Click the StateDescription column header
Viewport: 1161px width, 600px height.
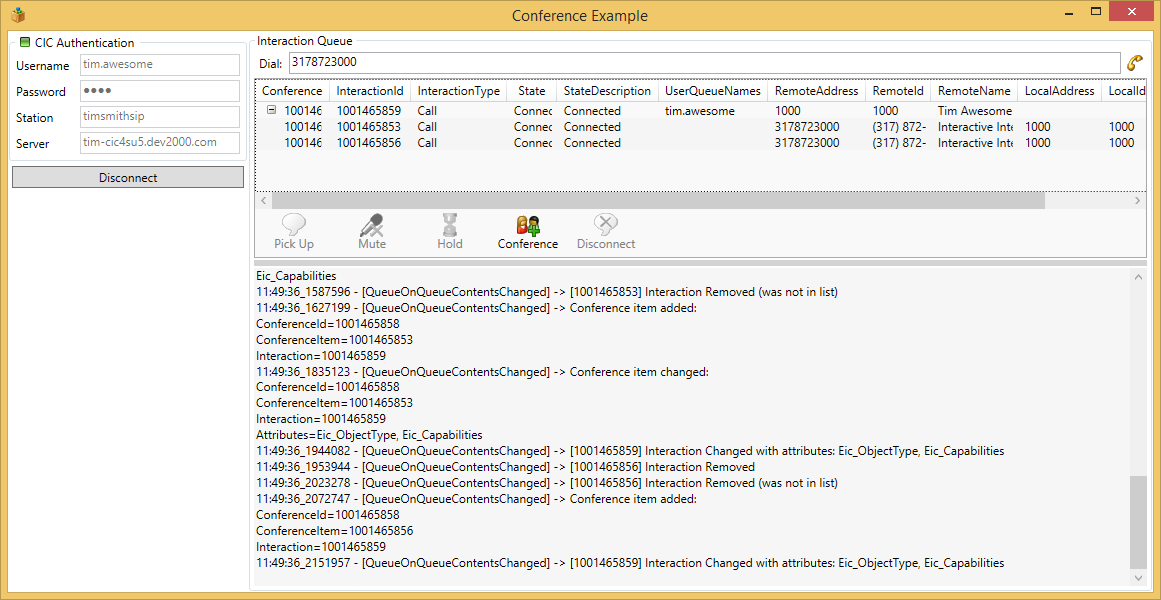(607, 90)
